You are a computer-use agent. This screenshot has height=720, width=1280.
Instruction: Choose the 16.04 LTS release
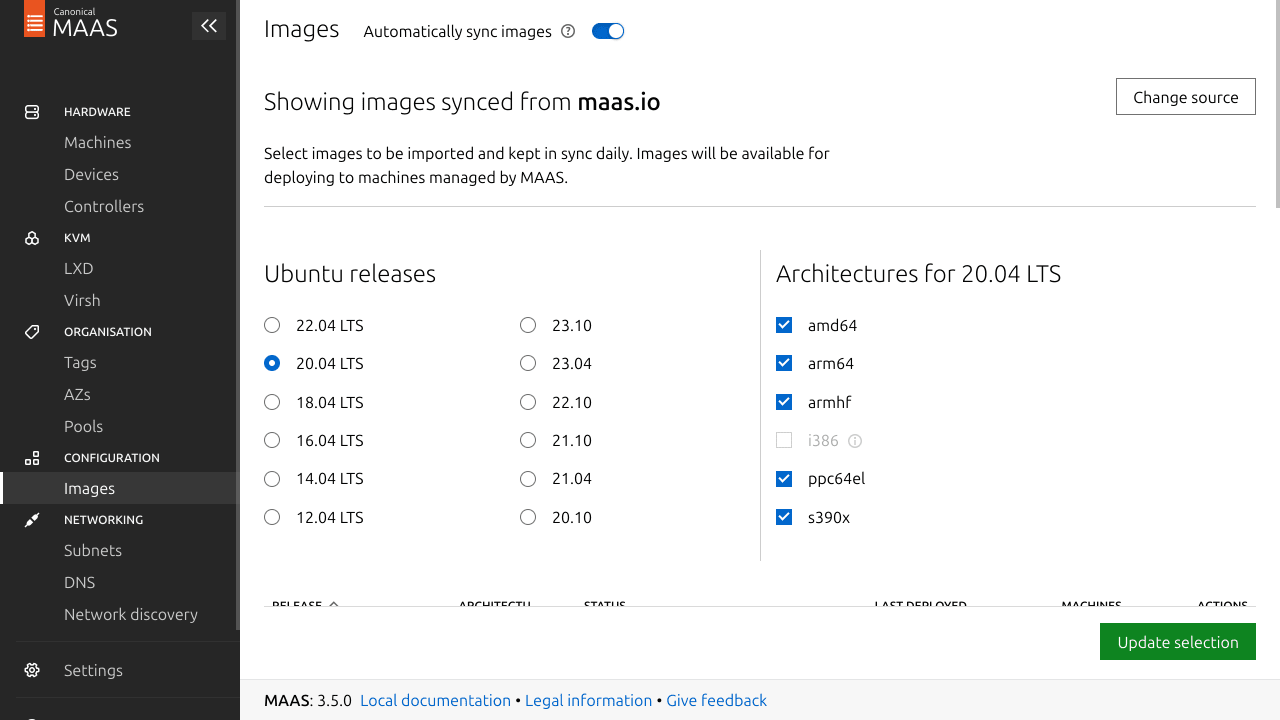click(272, 440)
